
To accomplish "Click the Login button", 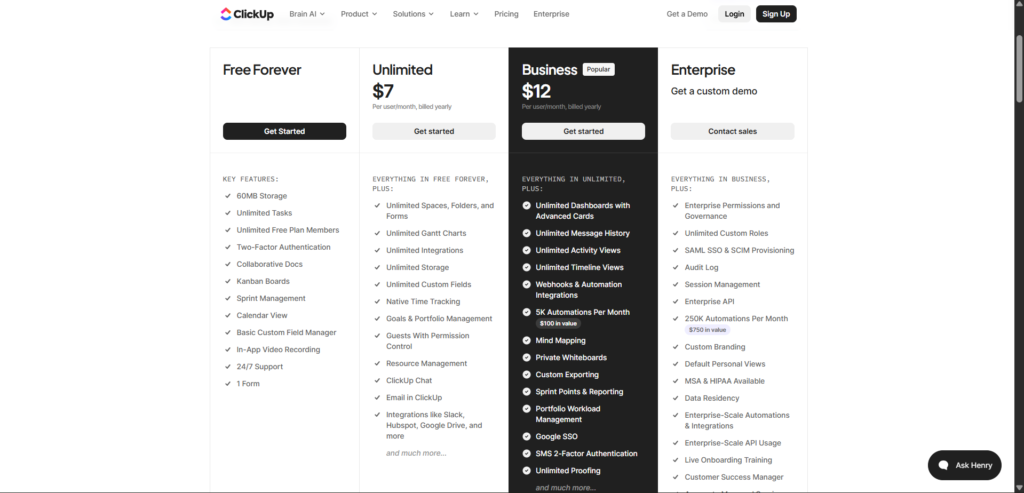I will 734,14.
